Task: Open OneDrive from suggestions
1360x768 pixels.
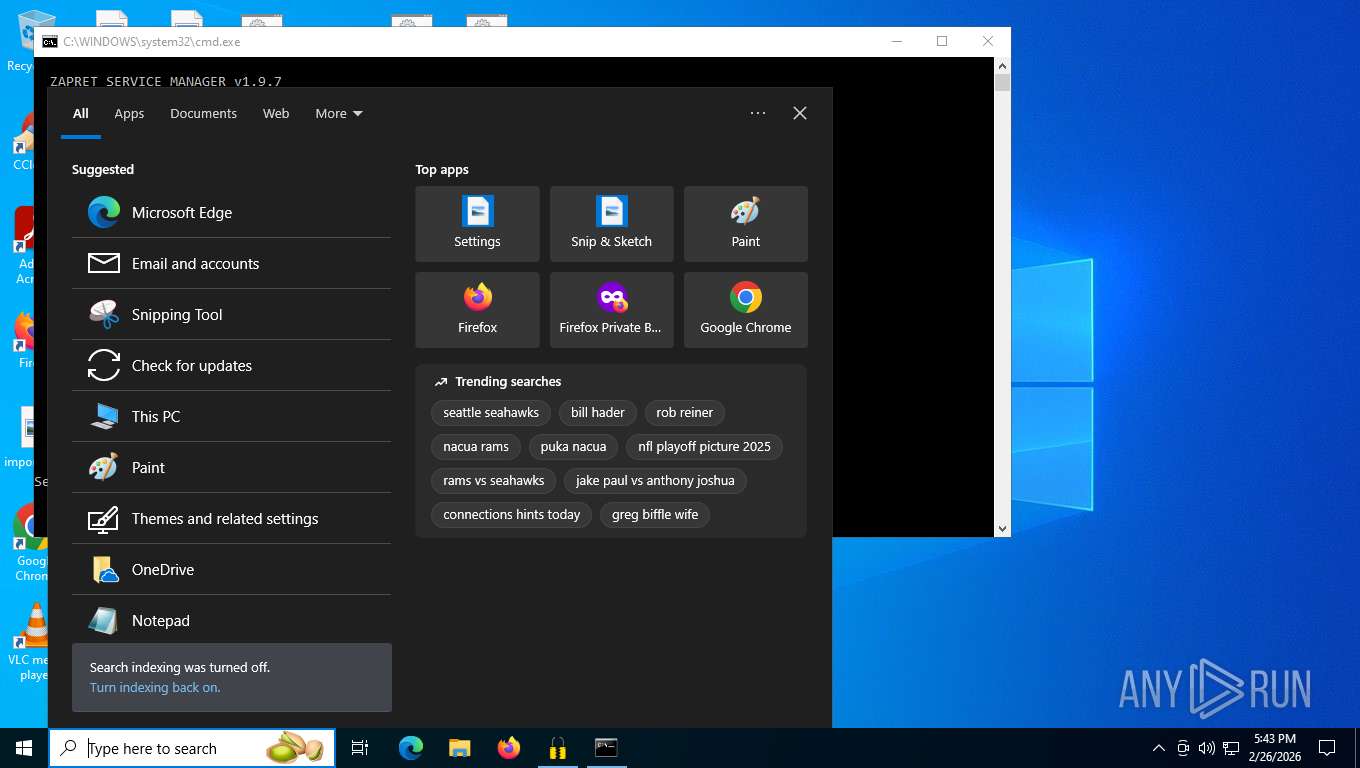Action: [231, 569]
